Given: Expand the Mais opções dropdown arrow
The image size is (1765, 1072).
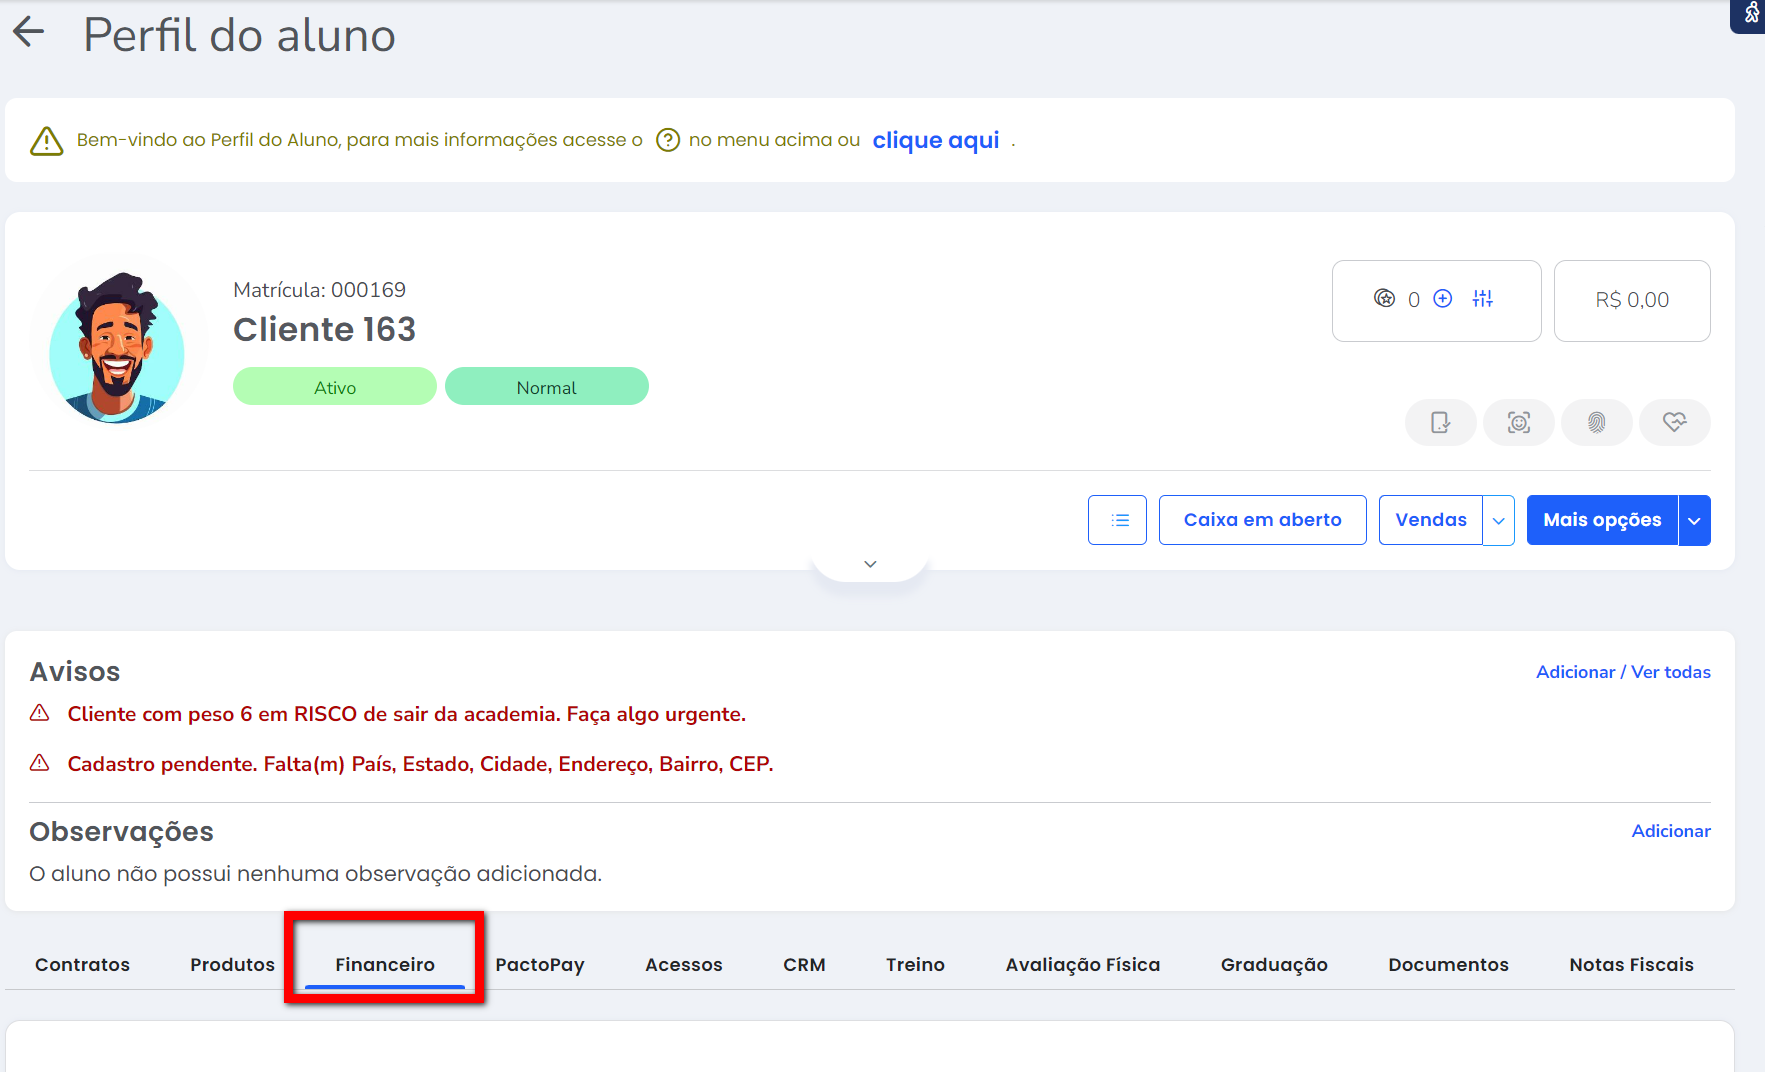Looking at the screenshot, I should 1694,520.
